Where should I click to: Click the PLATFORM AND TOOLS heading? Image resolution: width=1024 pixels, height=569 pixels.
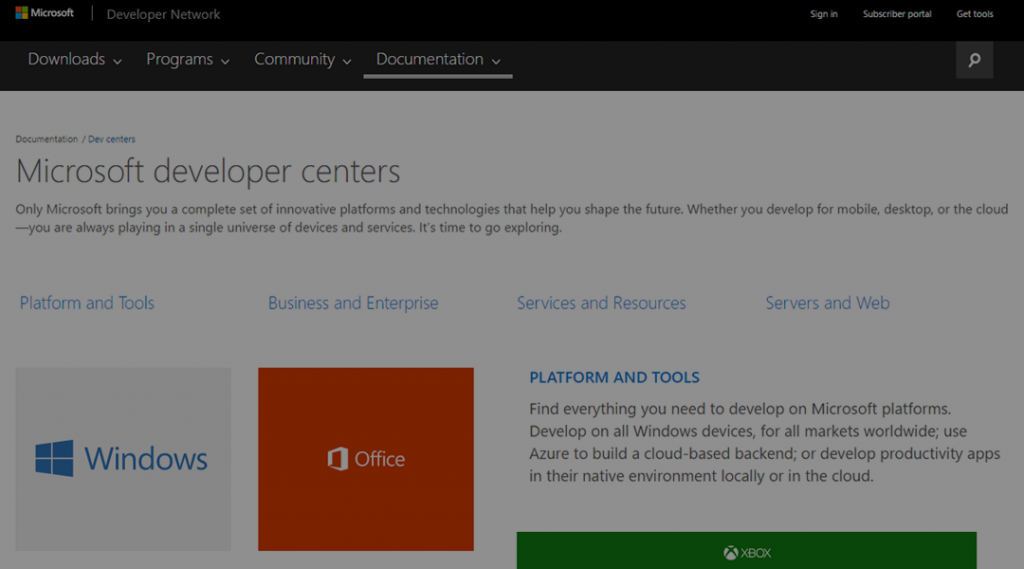[x=614, y=377]
